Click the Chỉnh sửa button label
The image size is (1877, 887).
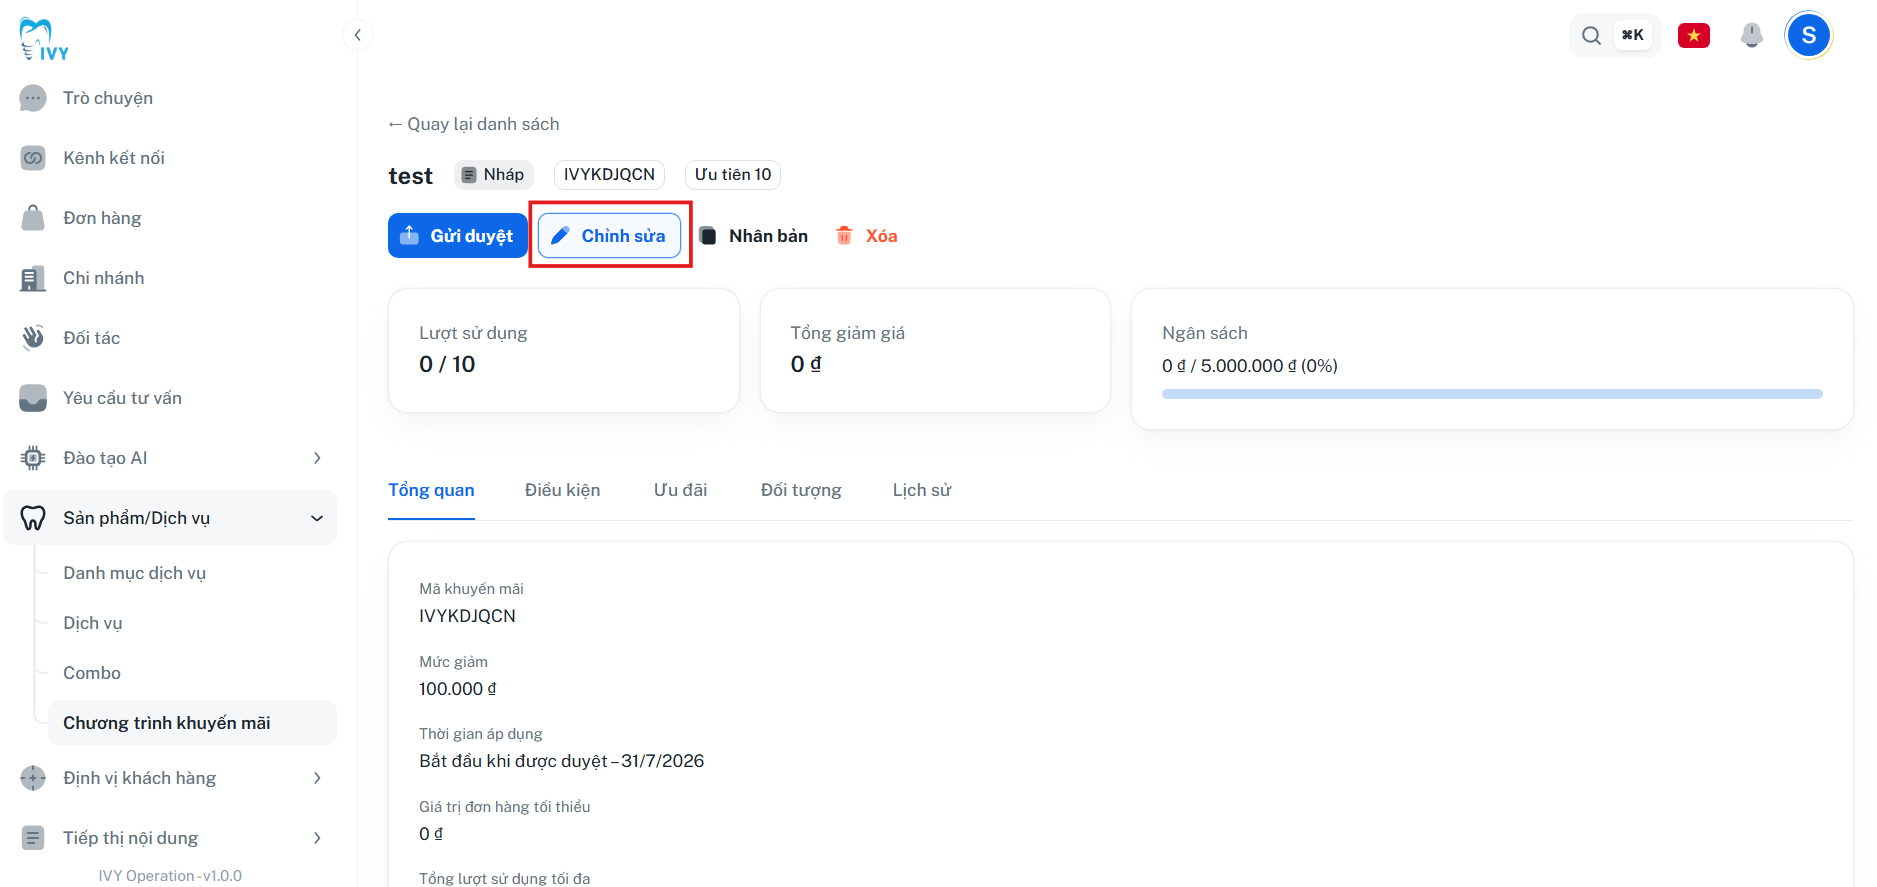click(x=623, y=236)
